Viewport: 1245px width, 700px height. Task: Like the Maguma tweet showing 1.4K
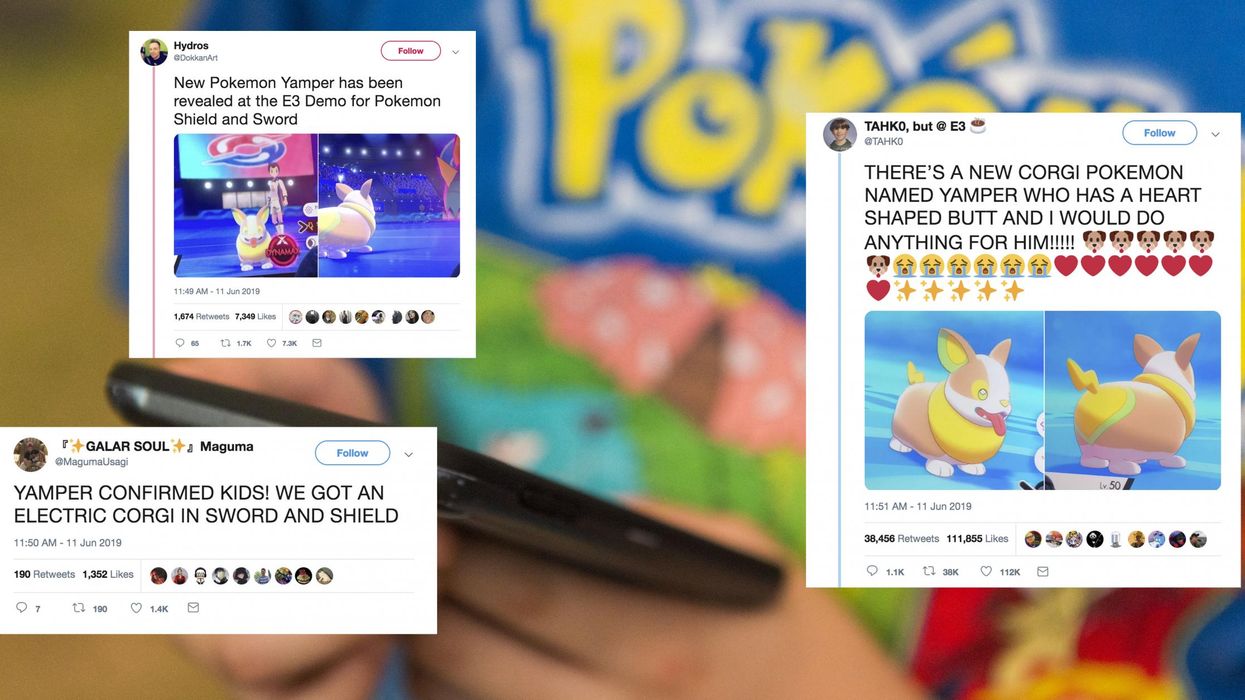[x=136, y=607]
